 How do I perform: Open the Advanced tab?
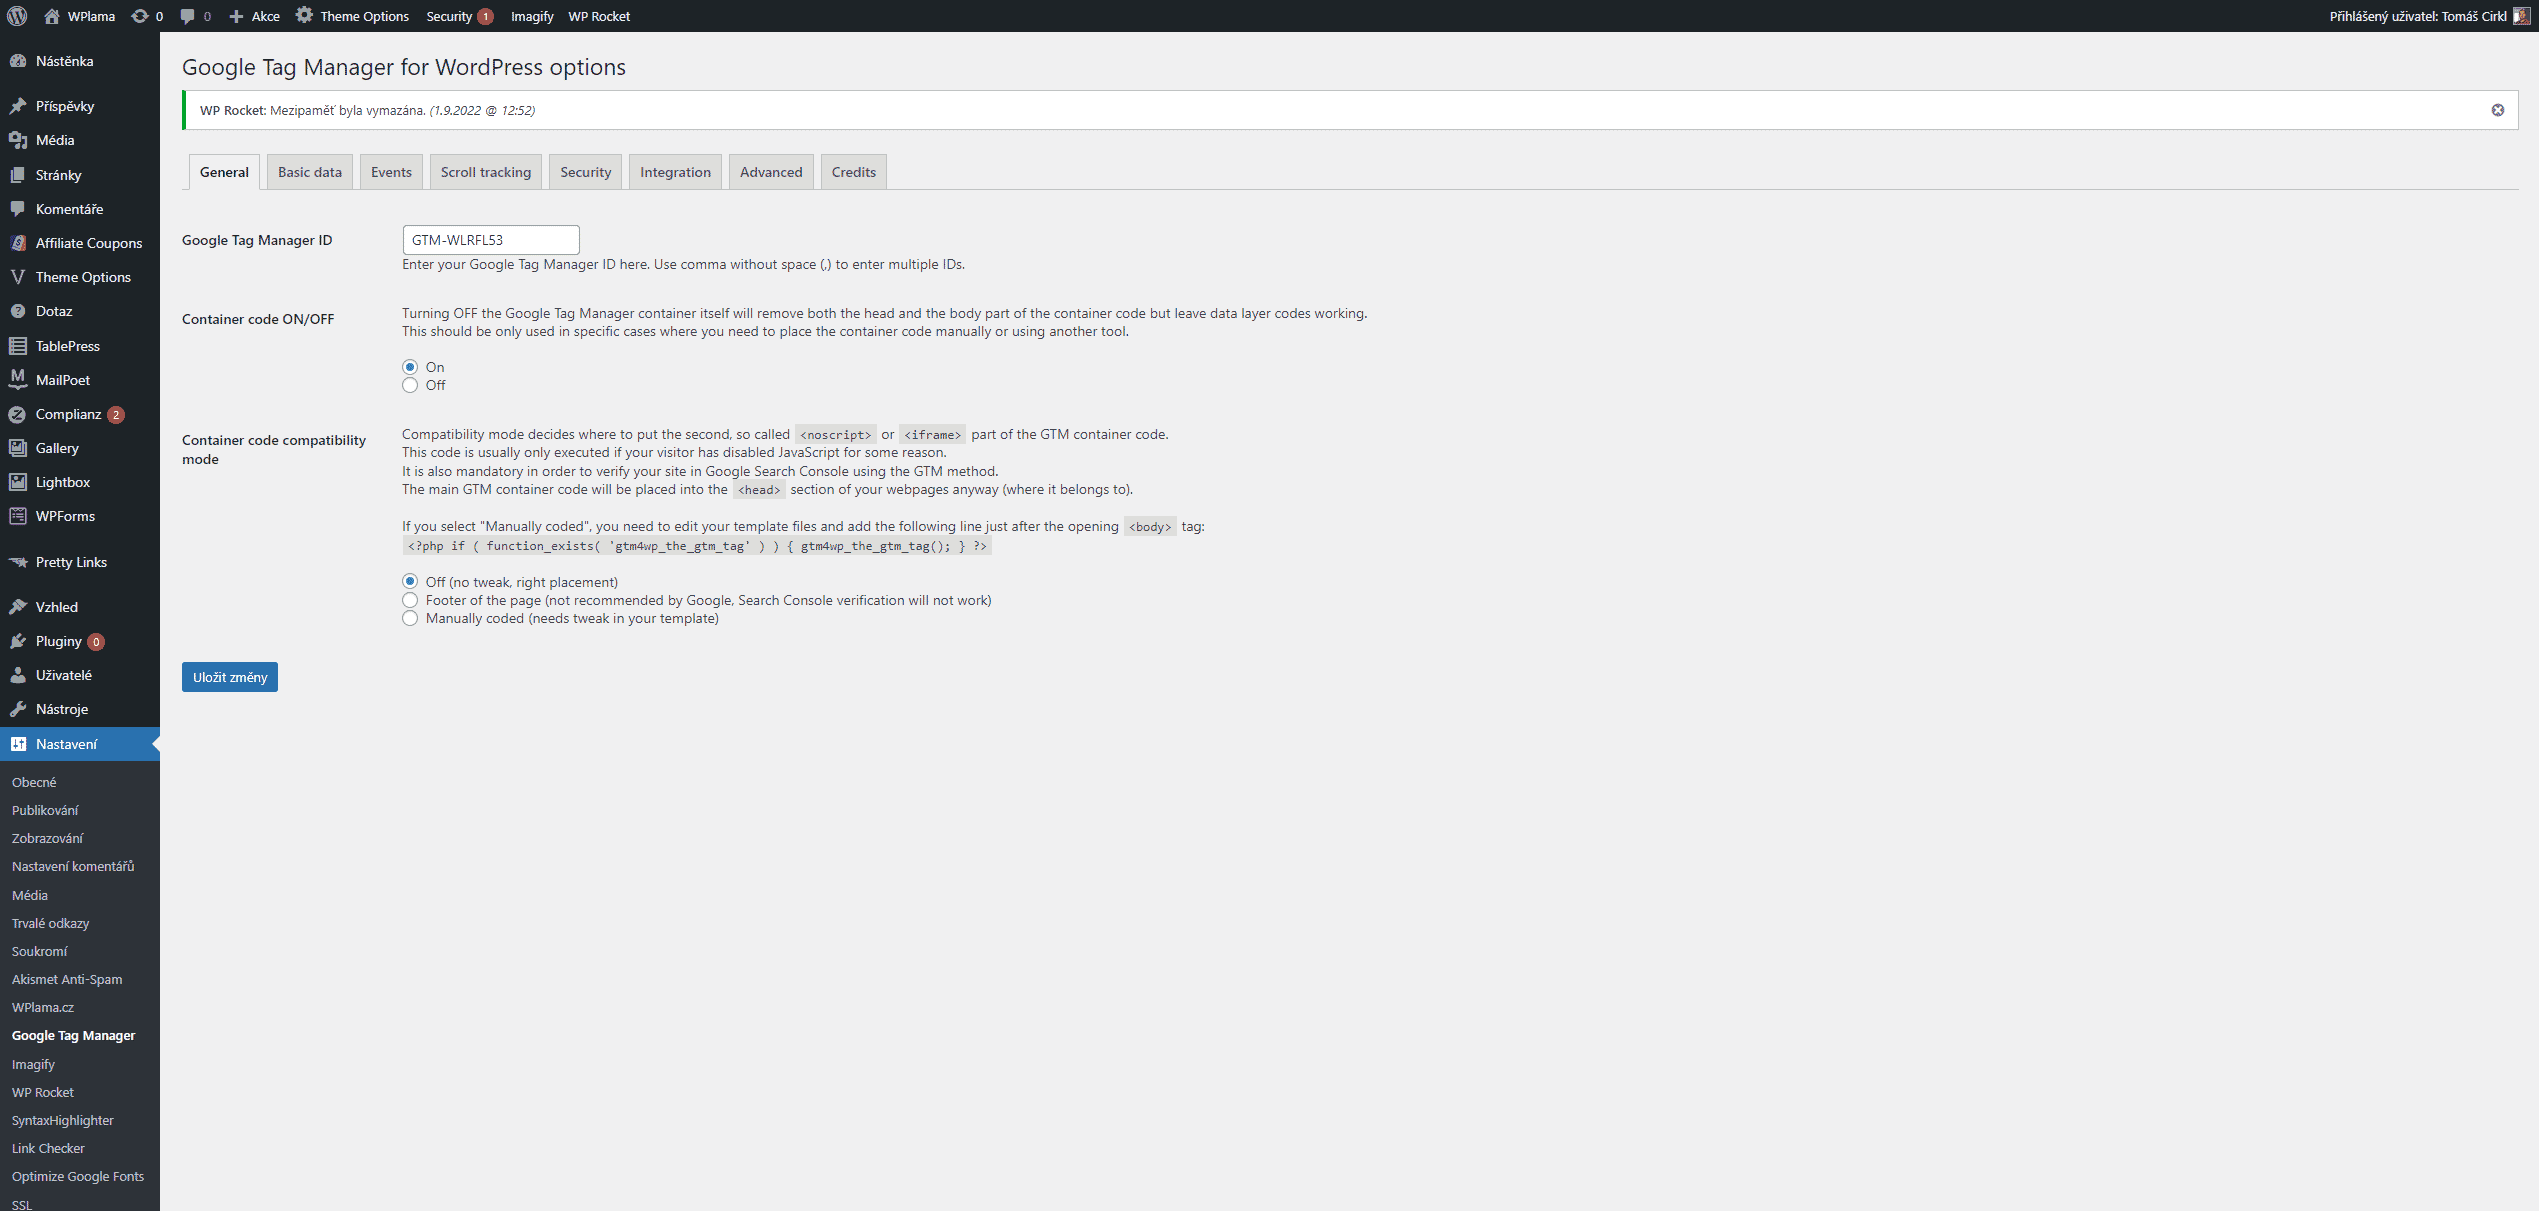coord(771,172)
